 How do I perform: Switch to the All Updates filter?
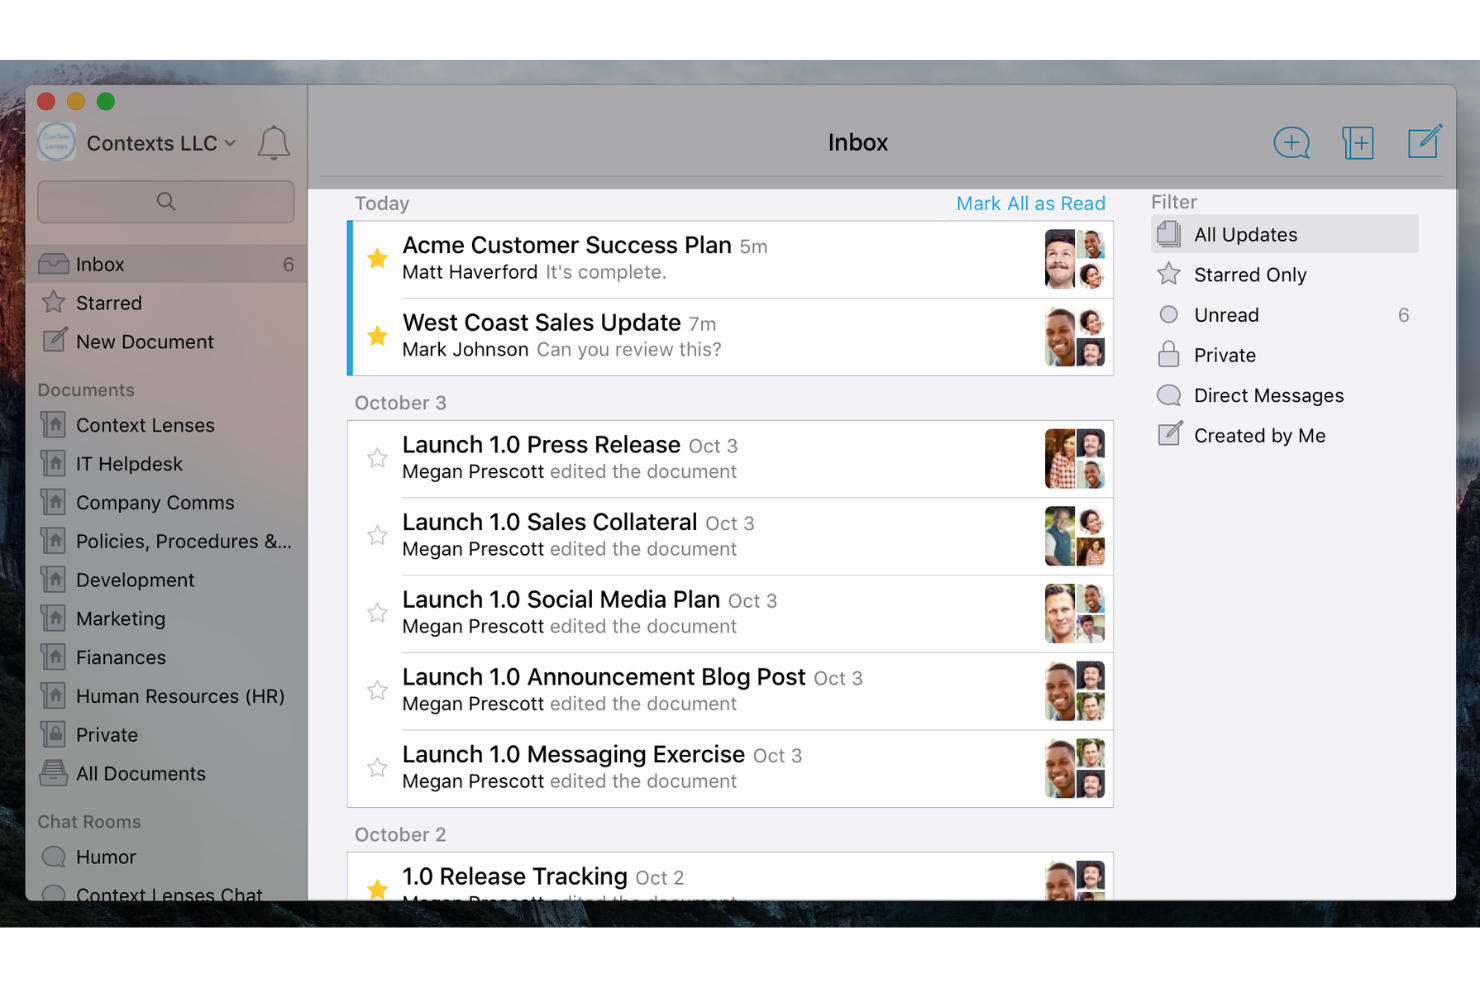[x=1245, y=234]
